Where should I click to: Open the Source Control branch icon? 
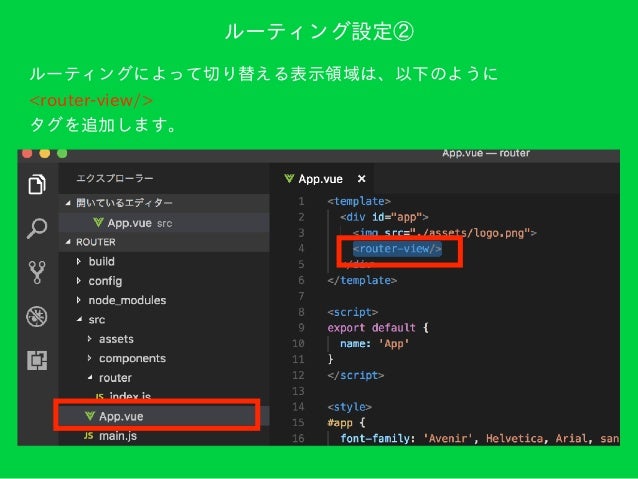(x=37, y=272)
